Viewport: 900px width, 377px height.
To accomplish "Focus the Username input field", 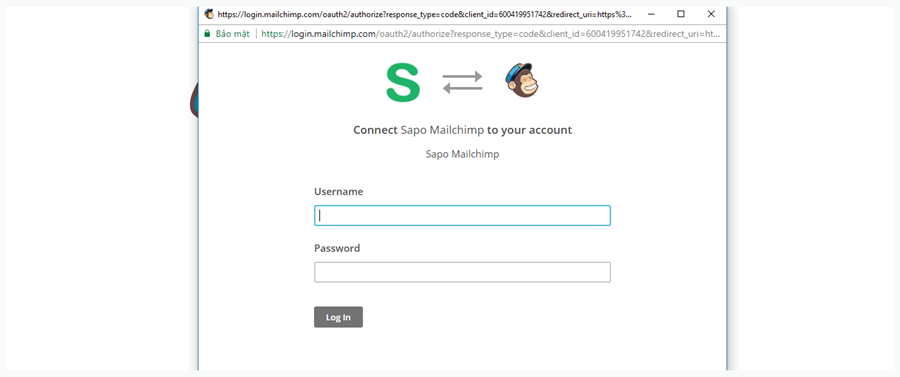I will (462, 216).
